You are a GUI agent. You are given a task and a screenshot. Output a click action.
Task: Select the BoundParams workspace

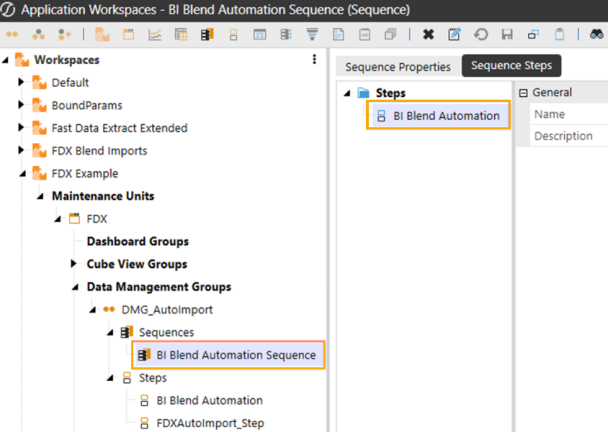point(87,105)
